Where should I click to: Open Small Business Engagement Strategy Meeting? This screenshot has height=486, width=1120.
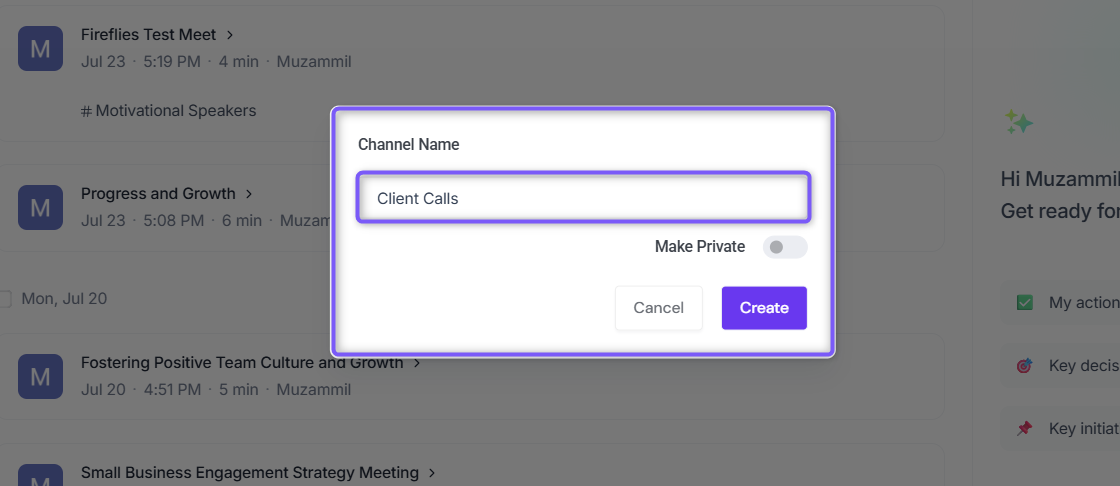[249, 472]
